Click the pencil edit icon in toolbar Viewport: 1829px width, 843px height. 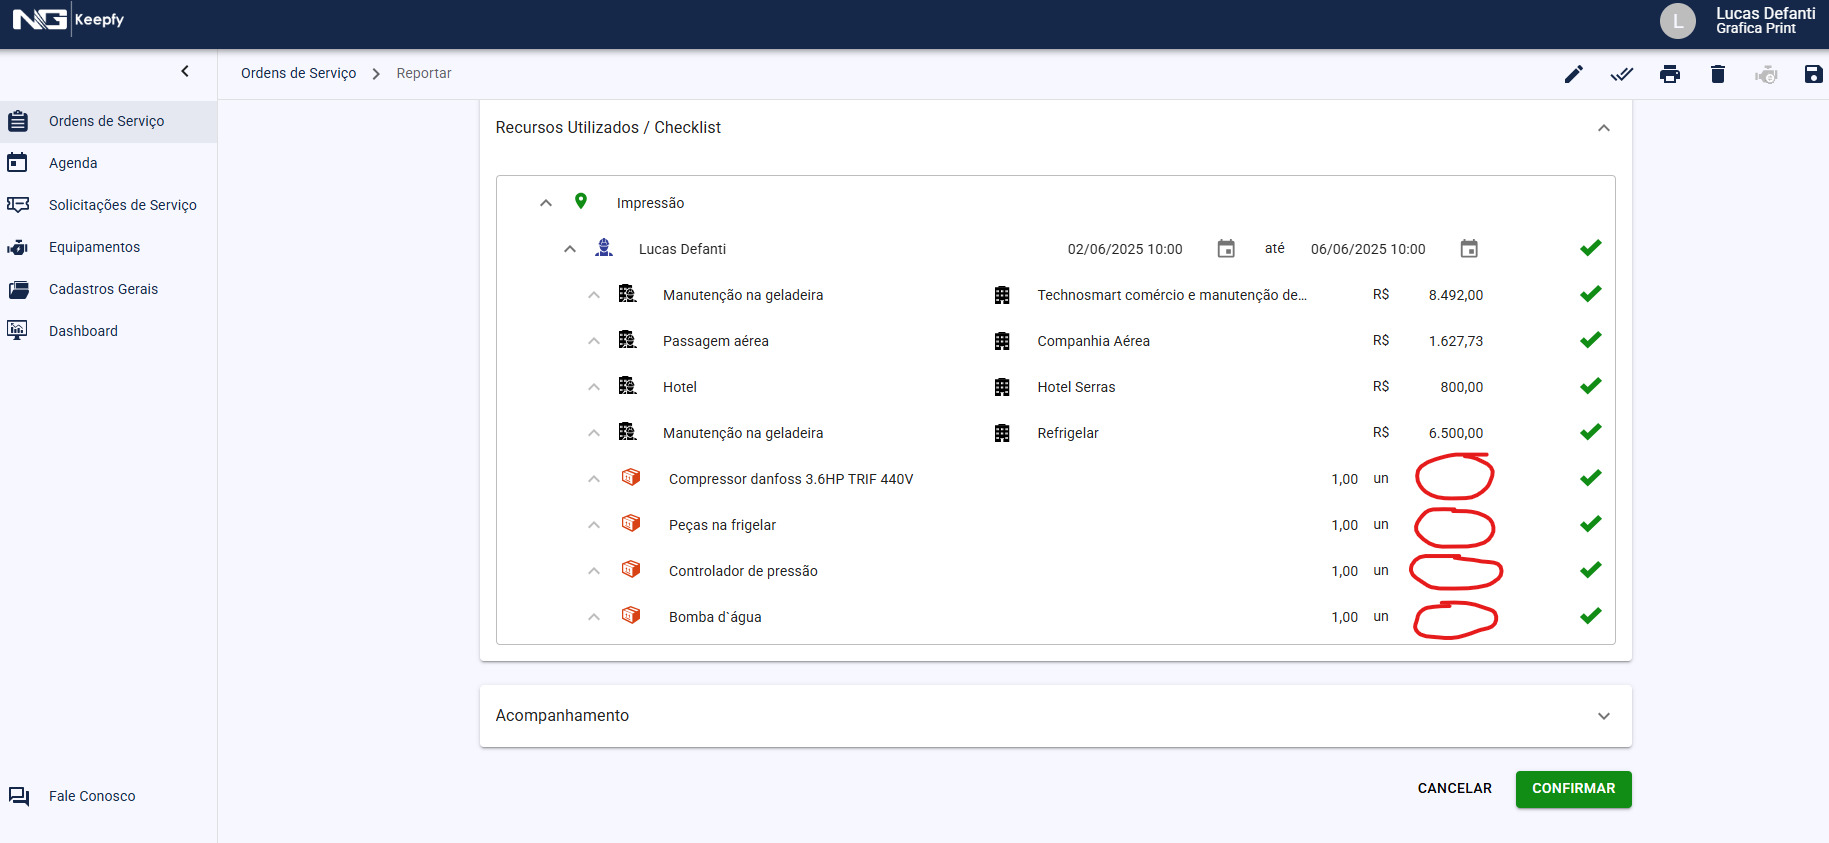(x=1573, y=74)
